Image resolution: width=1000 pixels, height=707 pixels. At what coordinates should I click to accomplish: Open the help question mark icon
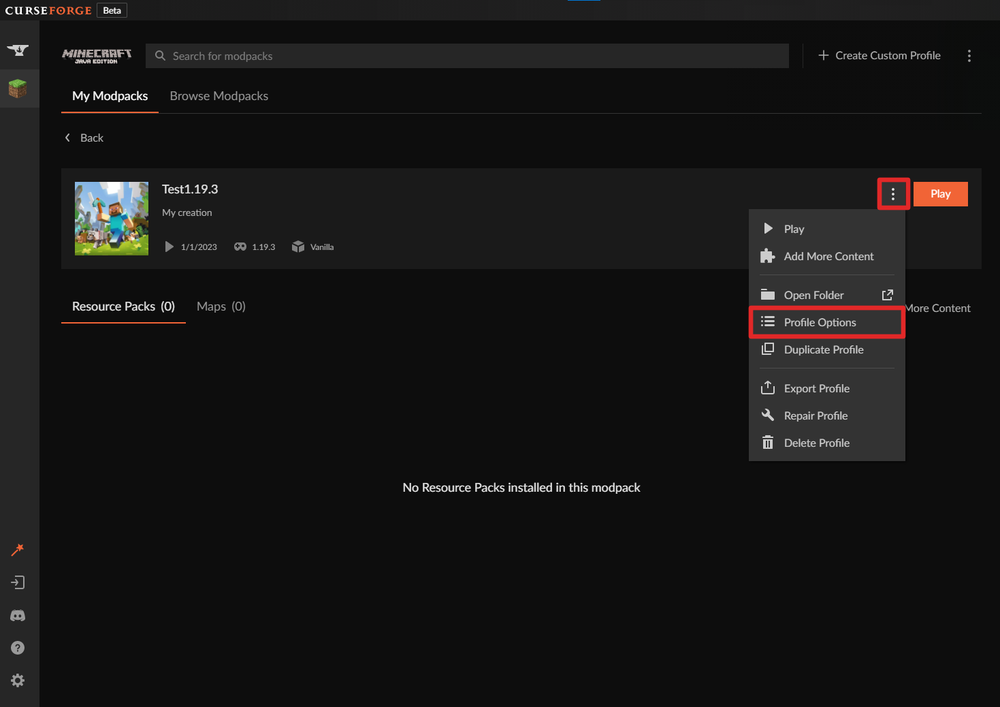17,648
